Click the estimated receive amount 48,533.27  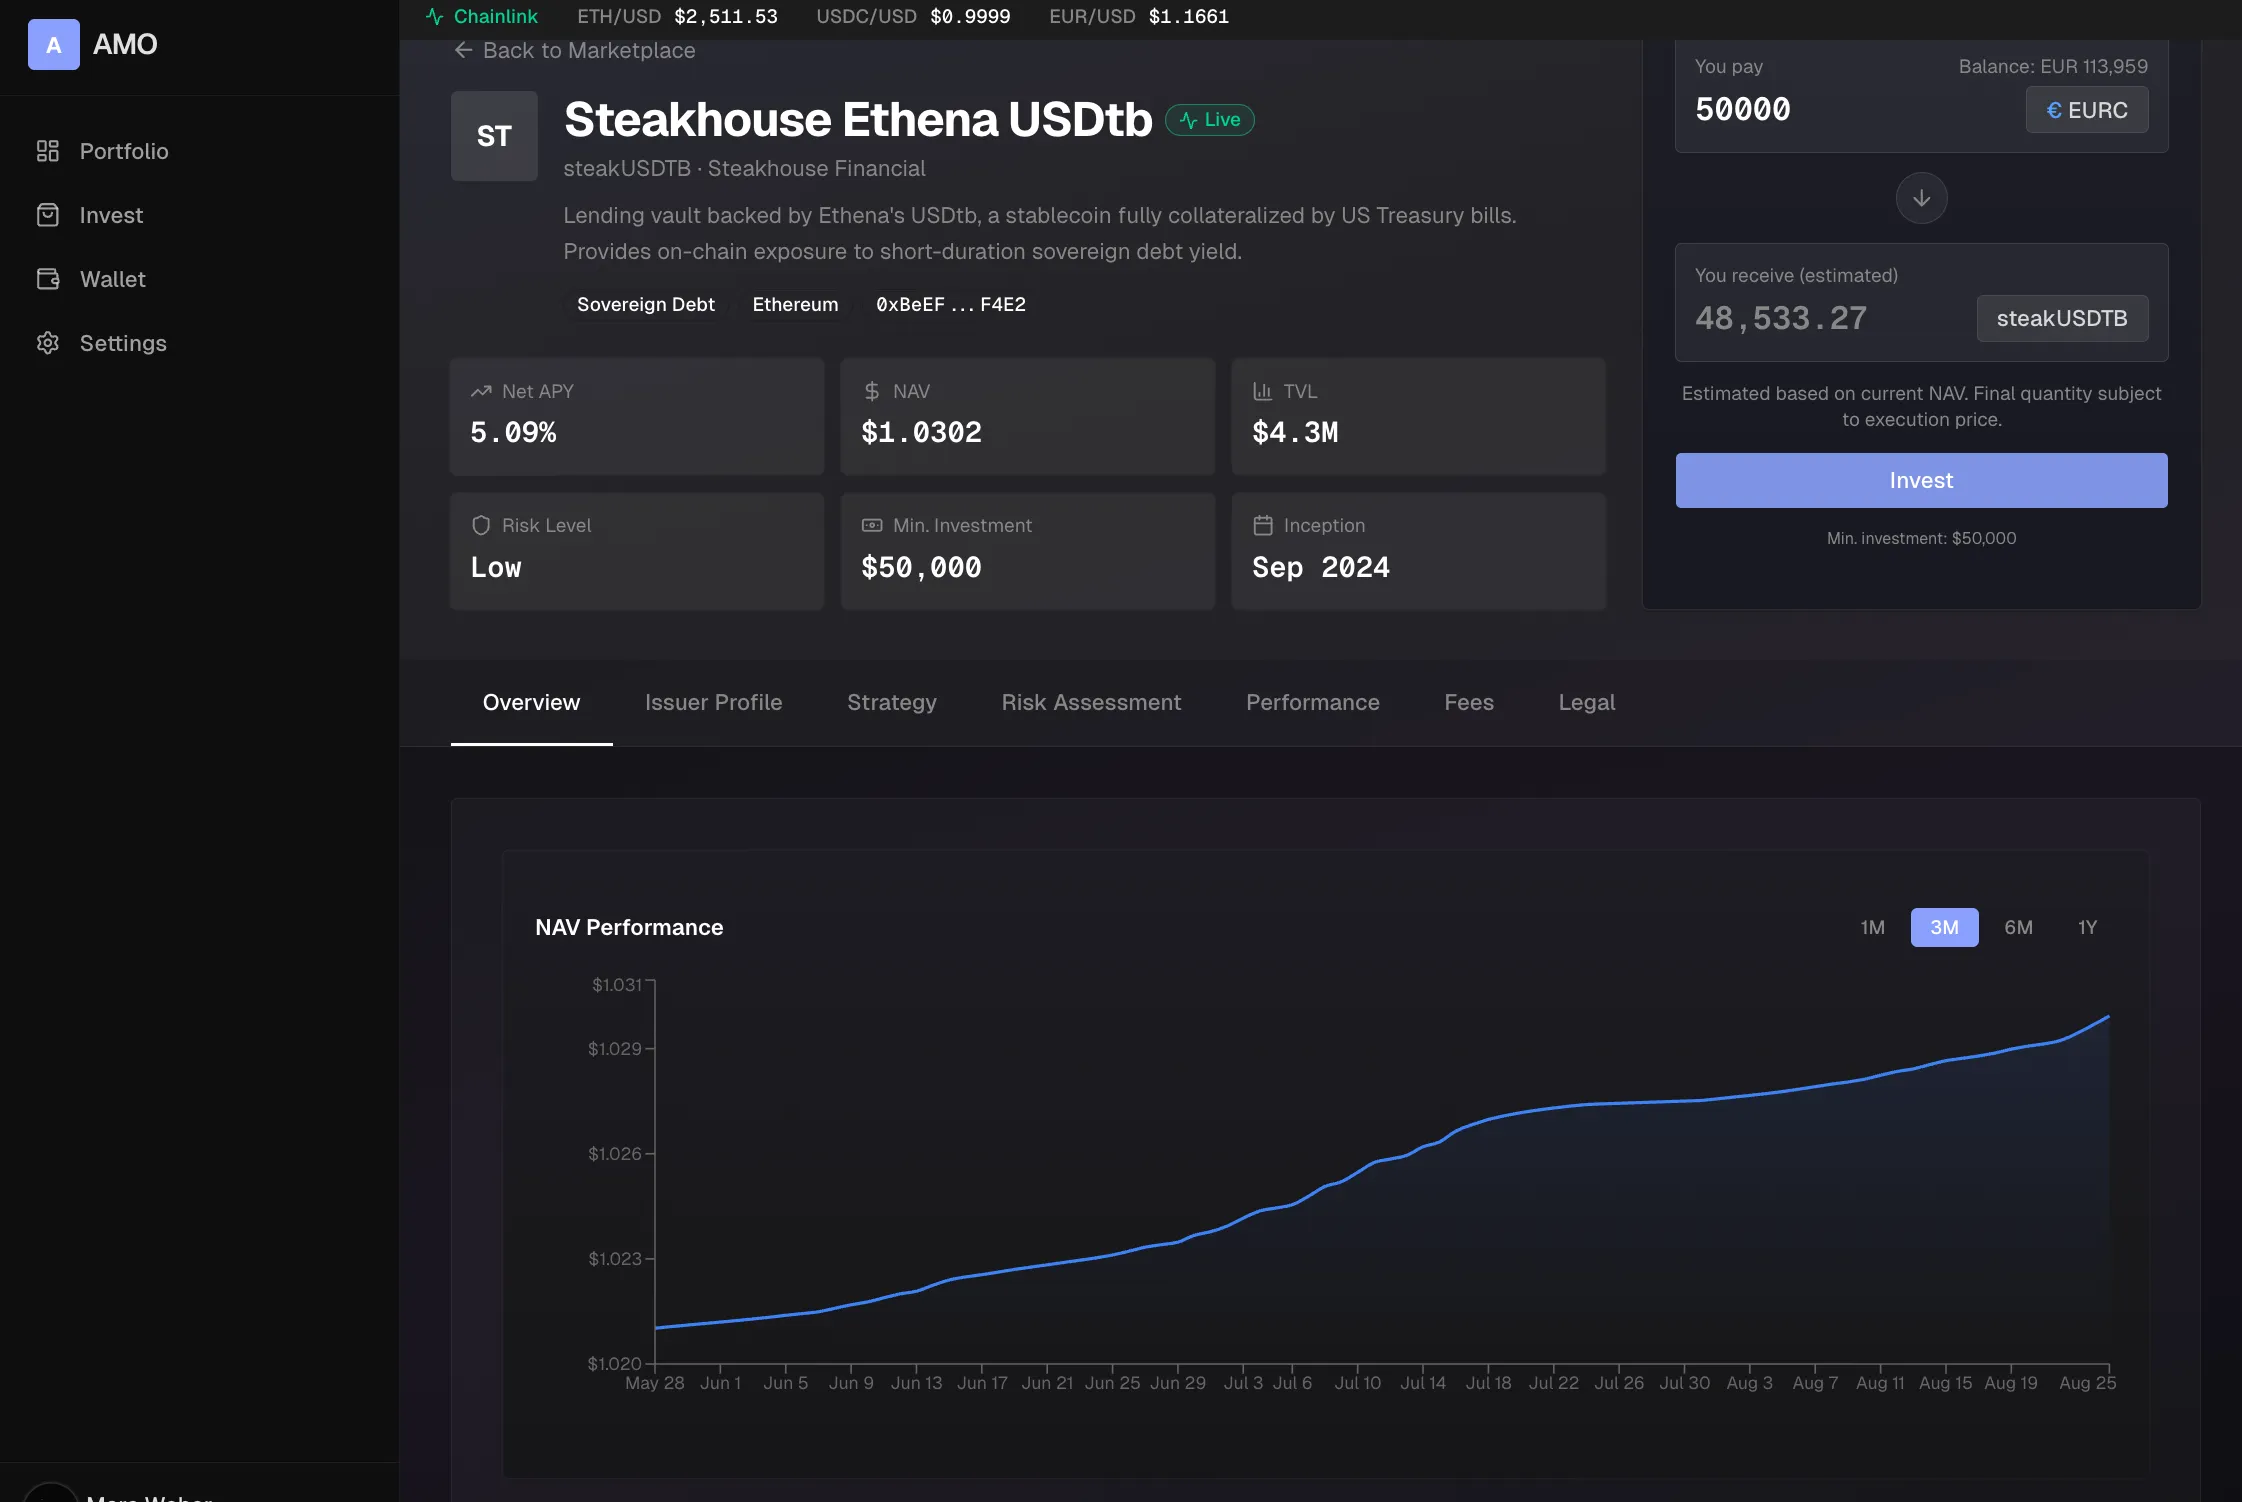1780,318
